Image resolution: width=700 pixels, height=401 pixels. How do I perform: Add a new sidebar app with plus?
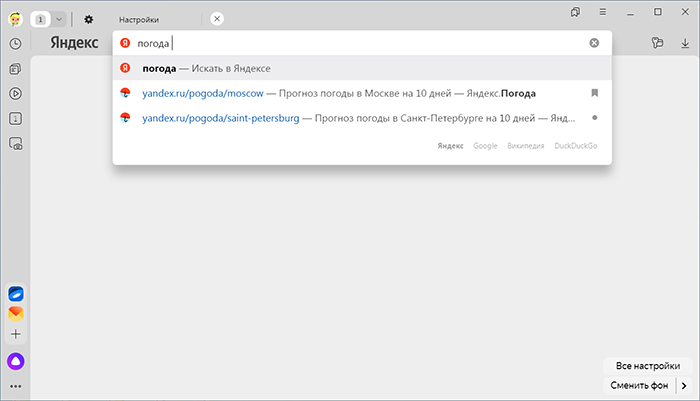[16, 334]
